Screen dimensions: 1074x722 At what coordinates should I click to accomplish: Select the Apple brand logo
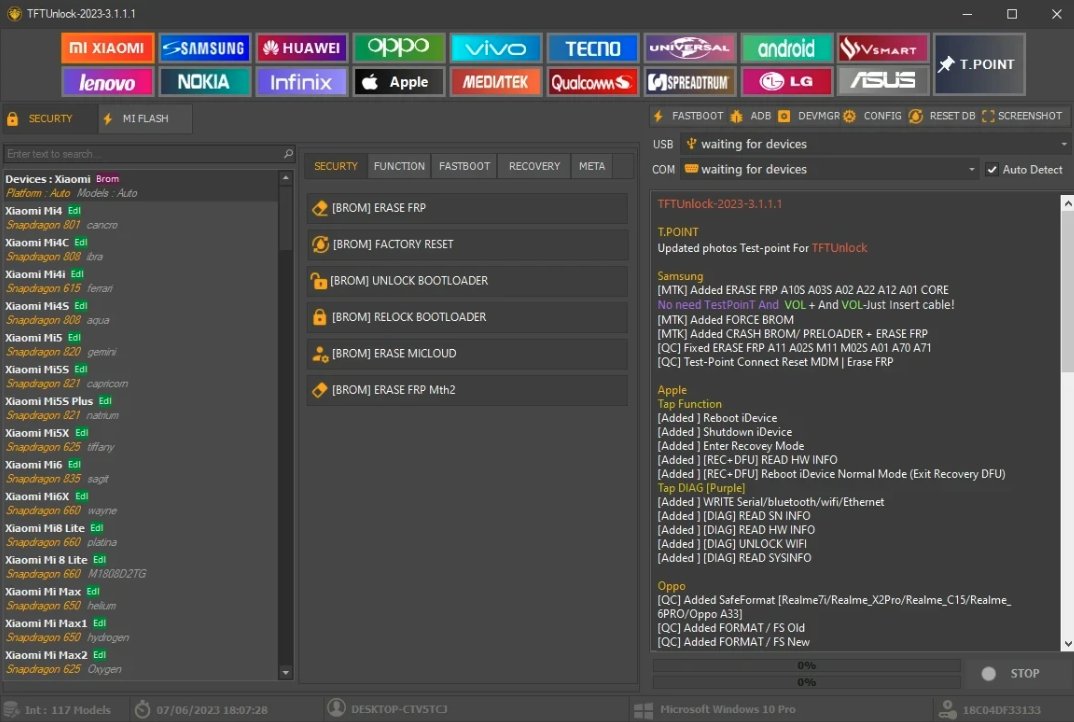(399, 82)
